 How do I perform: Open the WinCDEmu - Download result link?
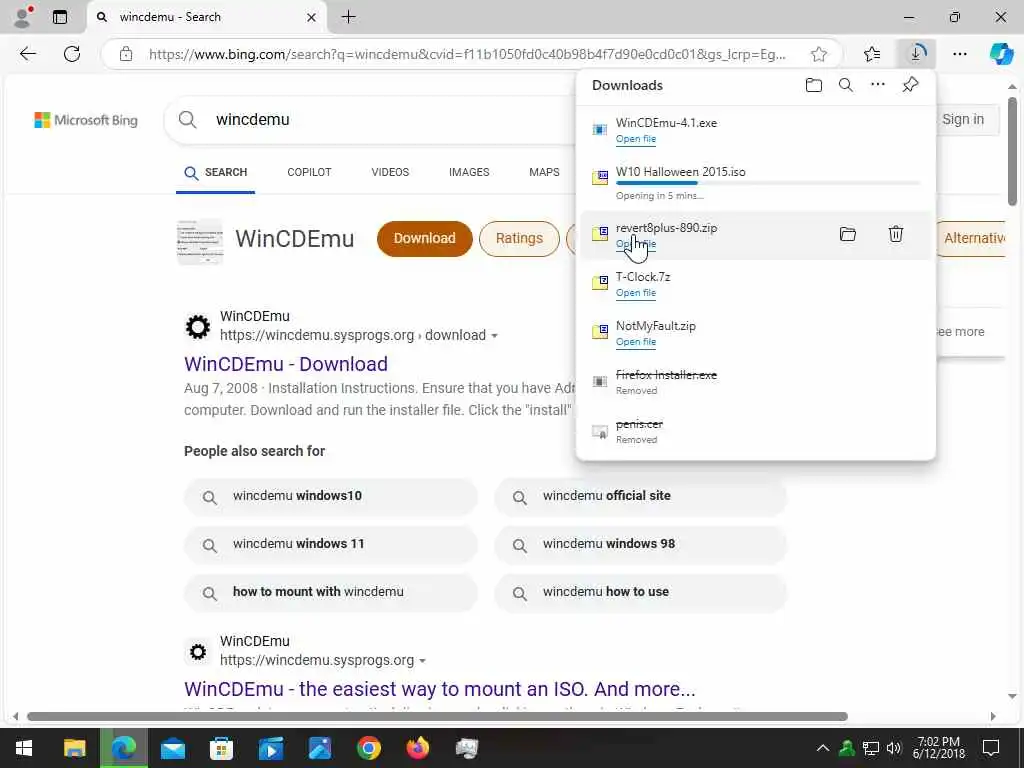pyautogui.click(x=286, y=364)
